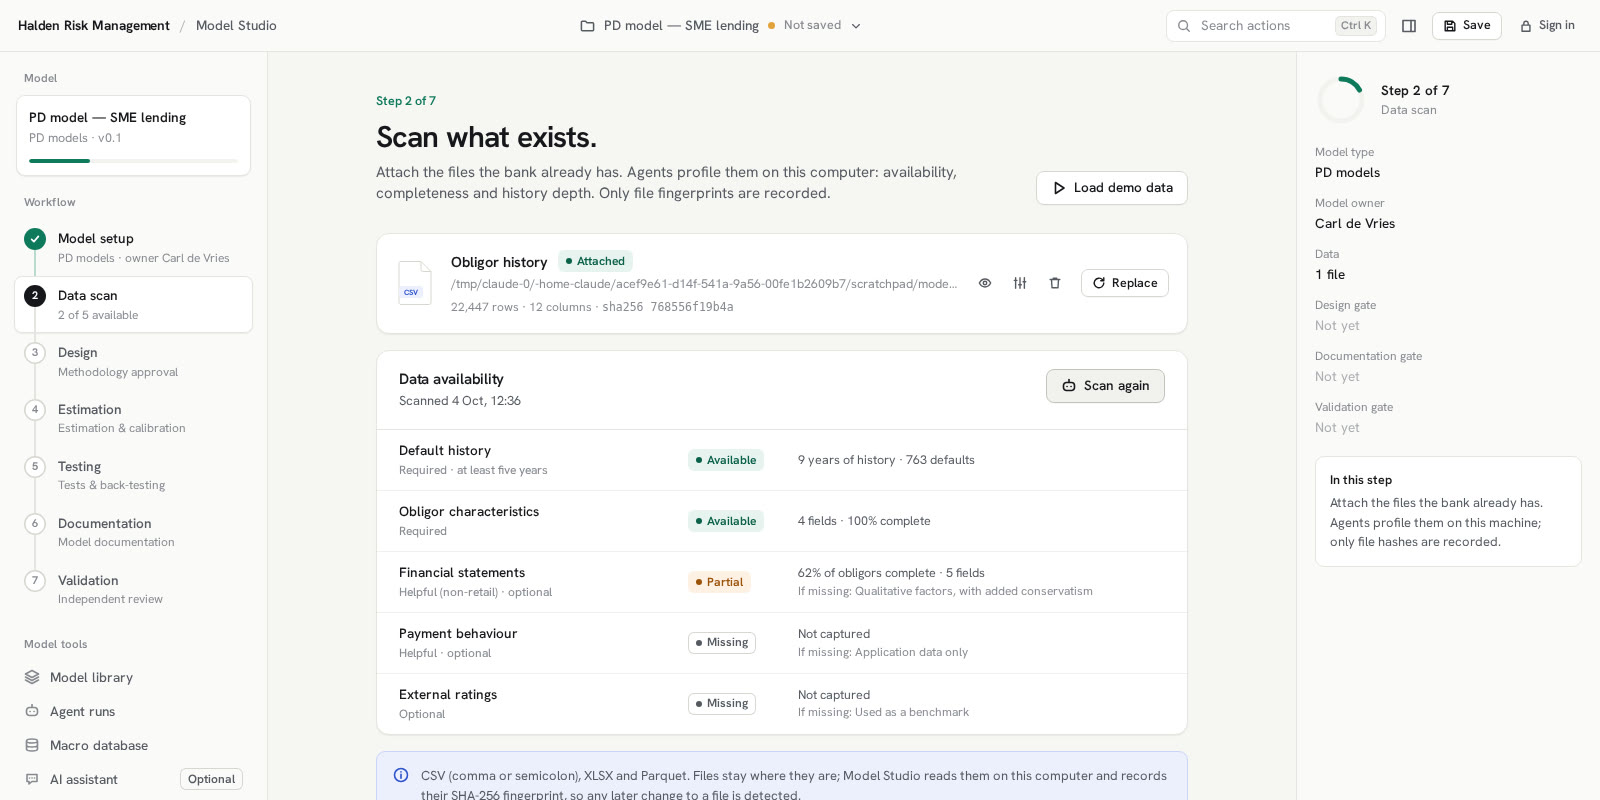Click the Search actions field
The width and height of the screenshot is (1600, 800).
1275,26
